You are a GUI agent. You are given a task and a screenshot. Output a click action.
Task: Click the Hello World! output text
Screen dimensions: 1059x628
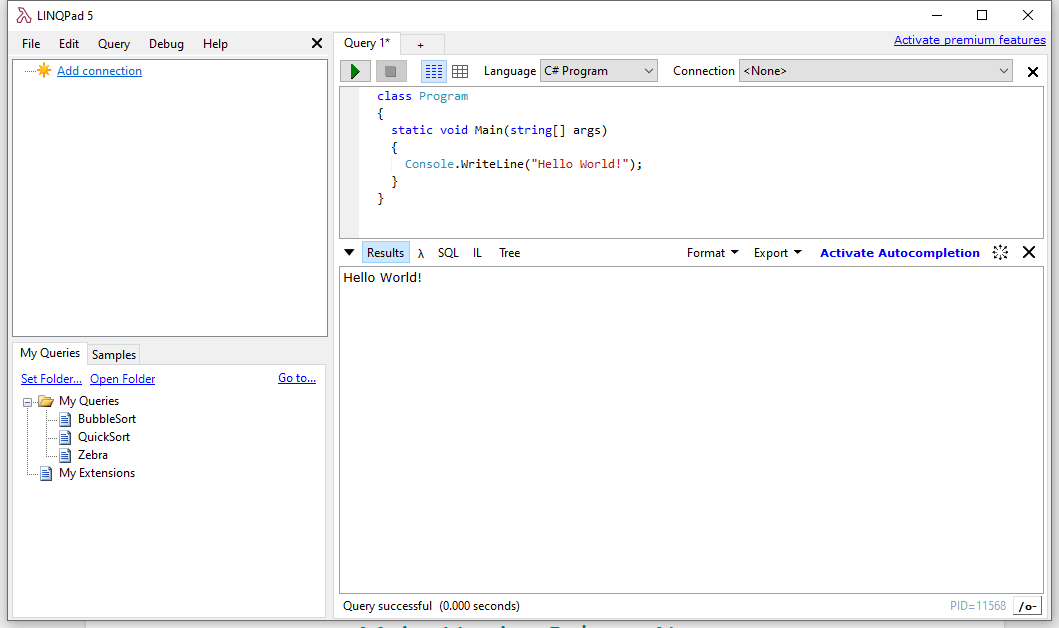coord(382,278)
